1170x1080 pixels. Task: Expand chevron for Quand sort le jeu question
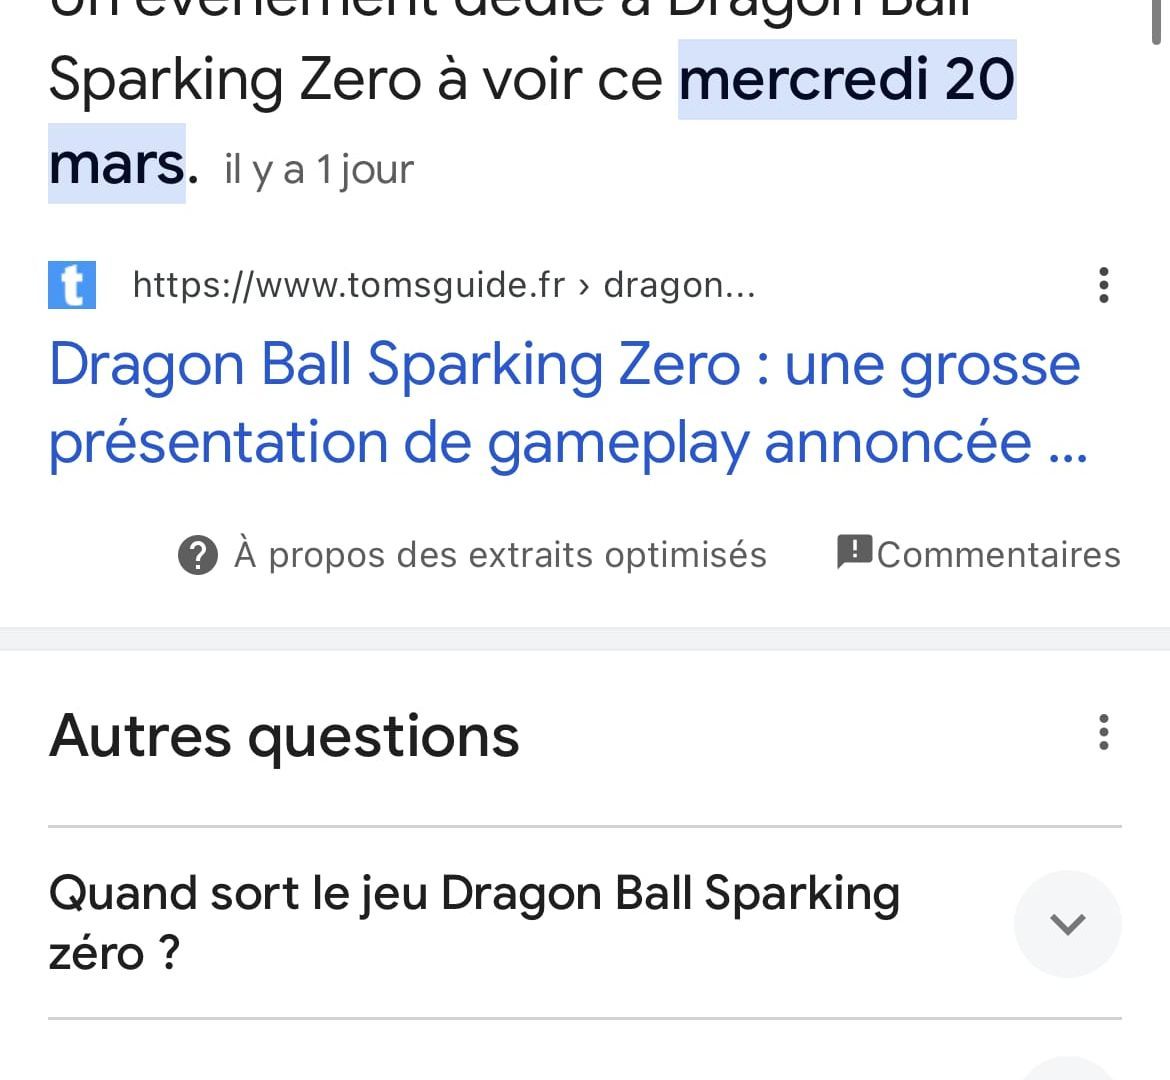[x=1067, y=924]
